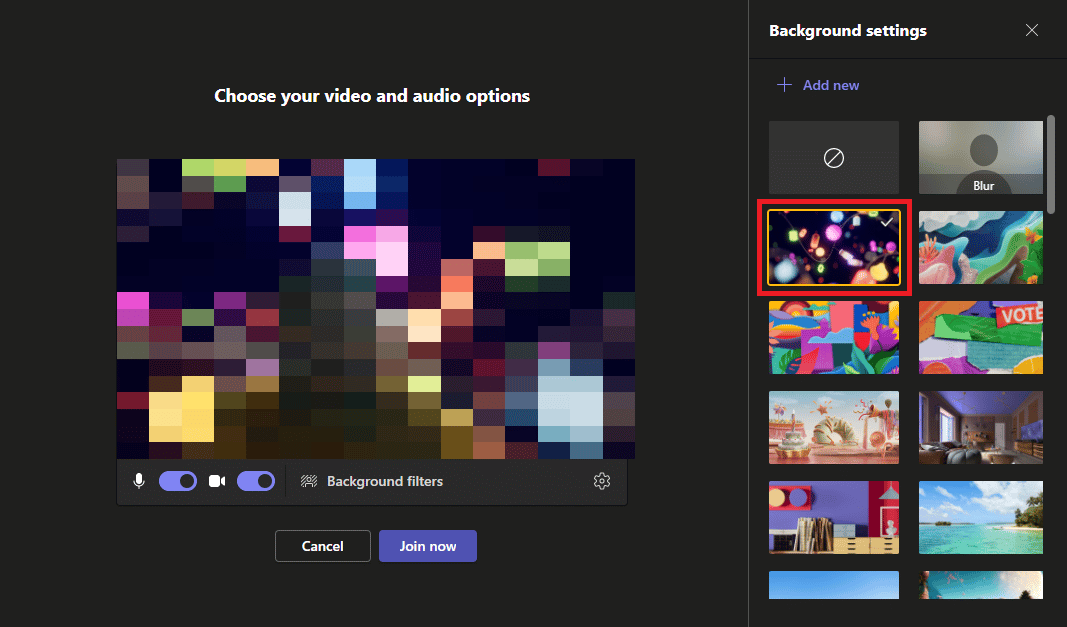This screenshot has height=627, width=1067.
Task: Choose the tropical beach background
Action: click(x=981, y=517)
